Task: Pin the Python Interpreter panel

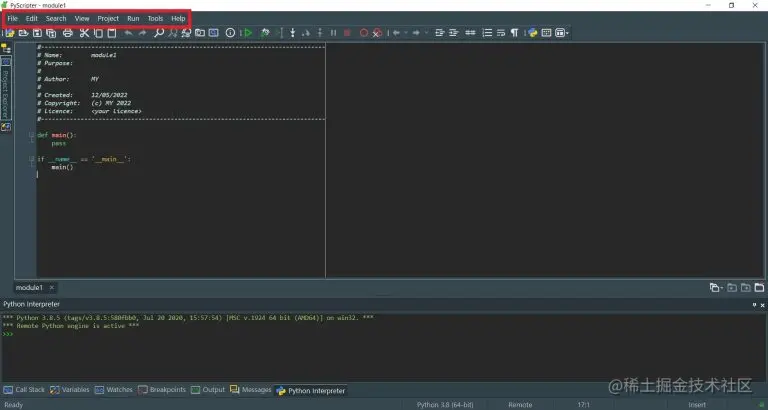Action: [x=754, y=305]
